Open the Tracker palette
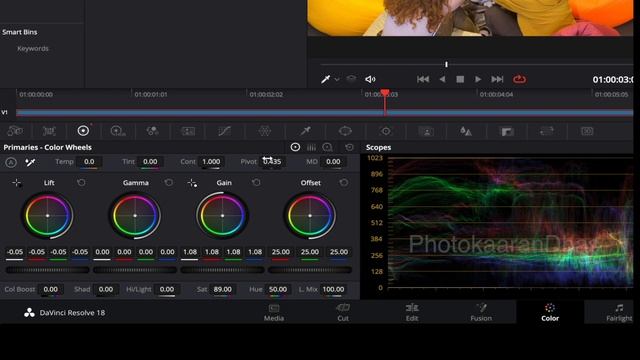The image size is (640, 360). 386,131
